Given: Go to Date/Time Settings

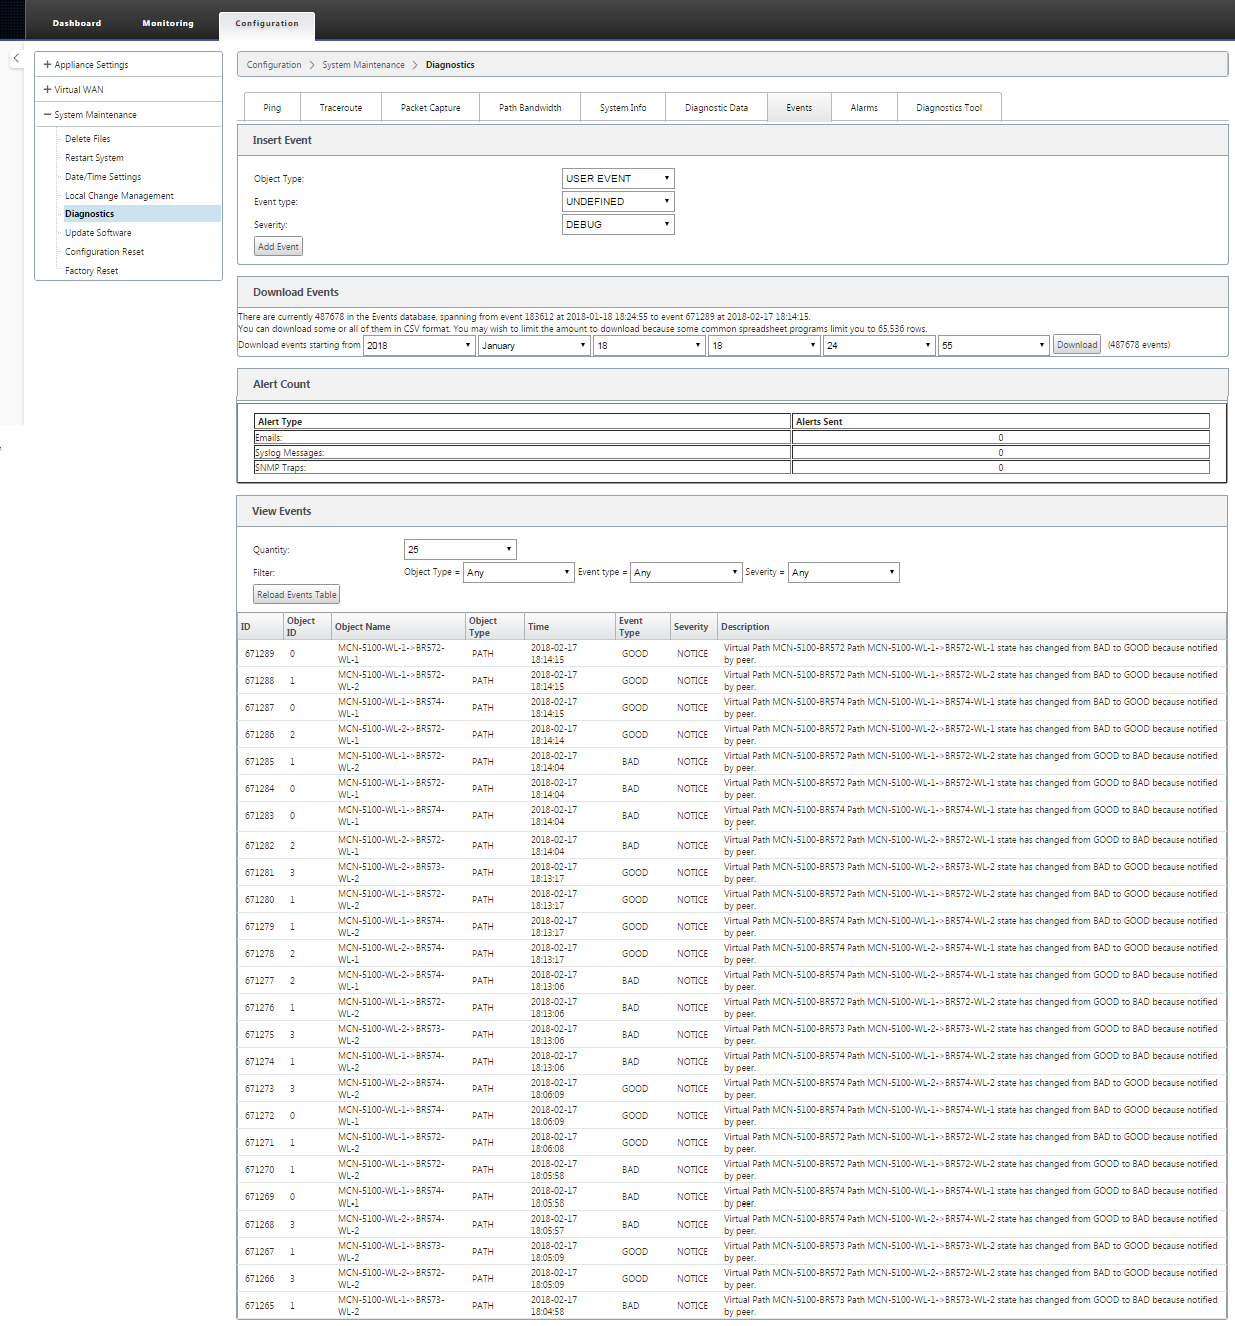Looking at the screenshot, I should [x=103, y=177].
